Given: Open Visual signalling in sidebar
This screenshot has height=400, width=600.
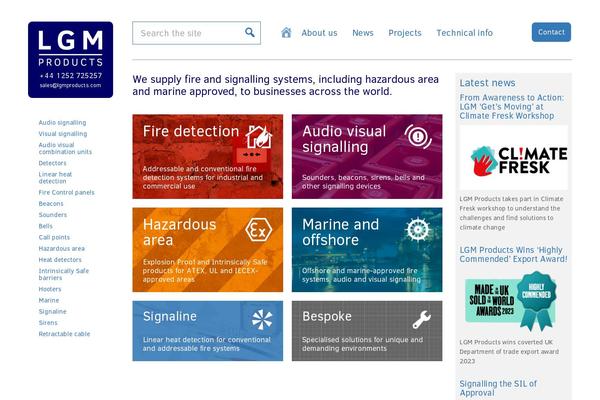Looking at the screenshot, I should 63,134.
